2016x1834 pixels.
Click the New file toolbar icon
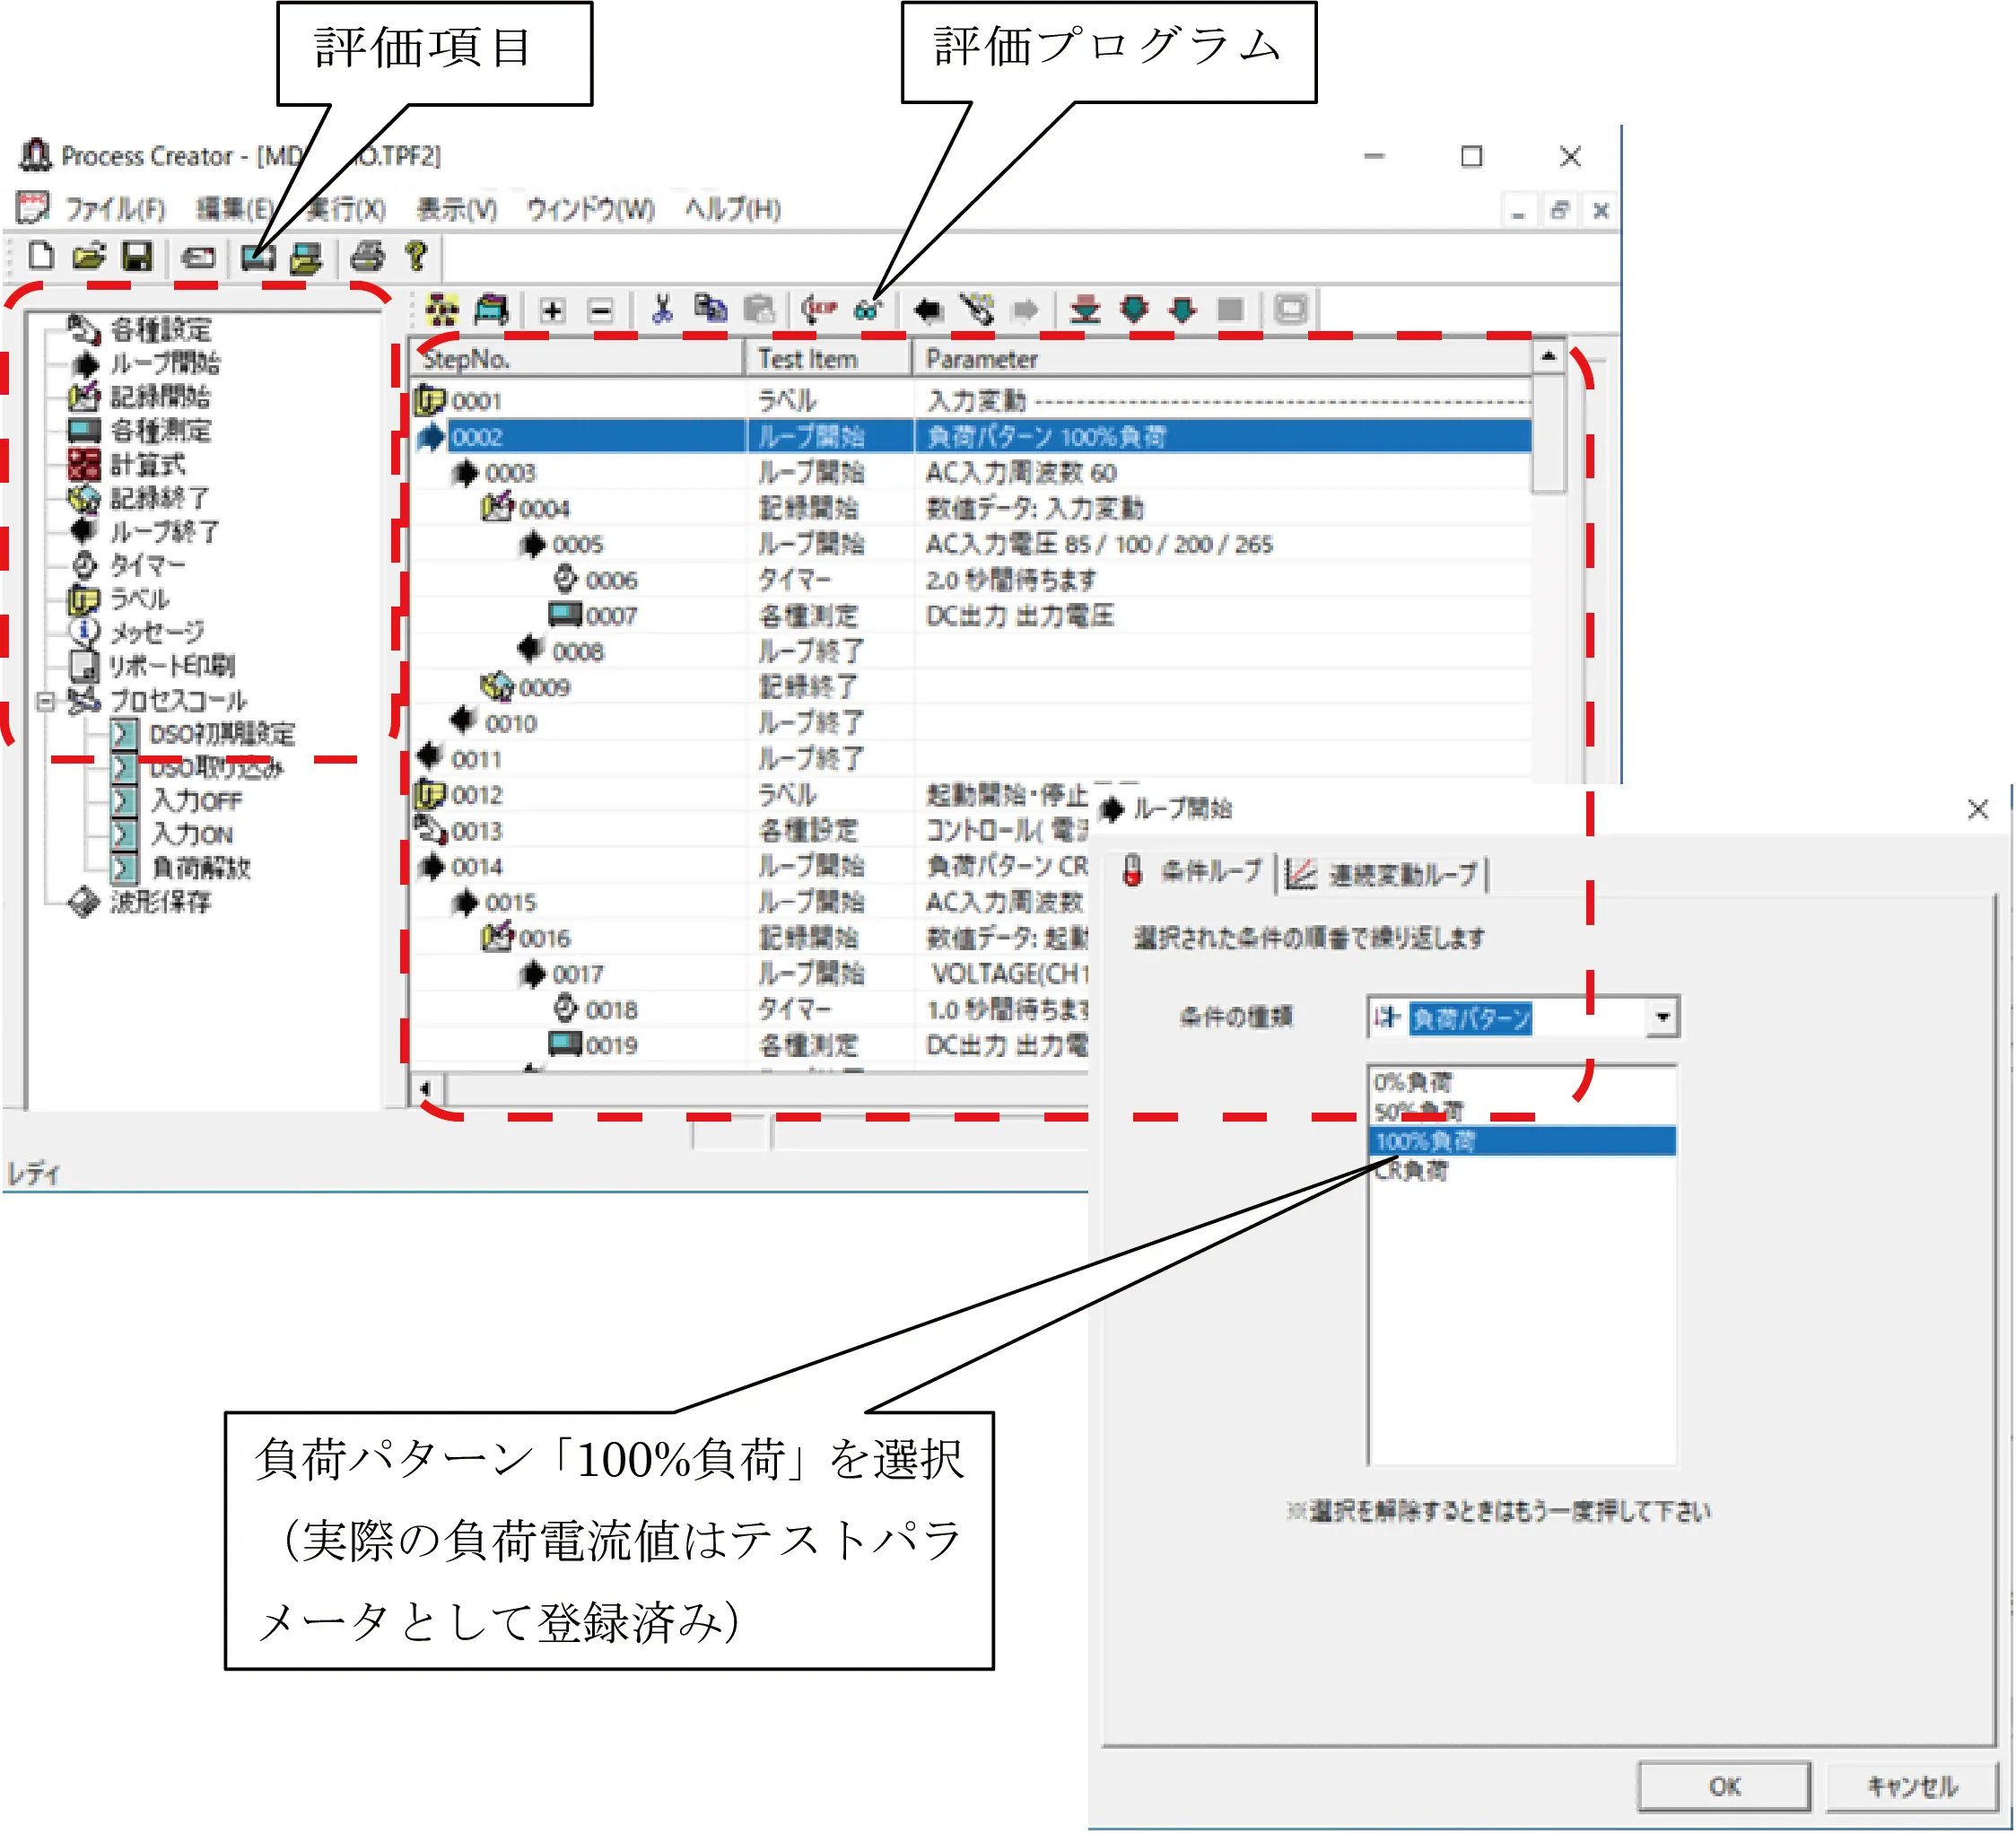41,257
